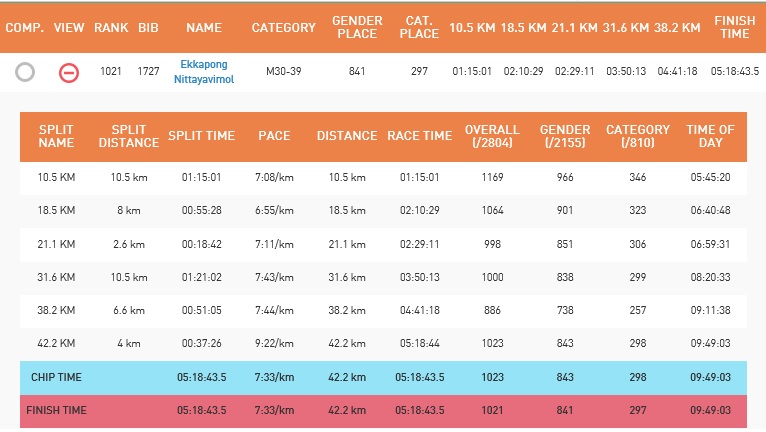The image size is (766, 432).
Task: Click the SPLIT TIME header
Action: pyautogui.click(x=202, y=136)
